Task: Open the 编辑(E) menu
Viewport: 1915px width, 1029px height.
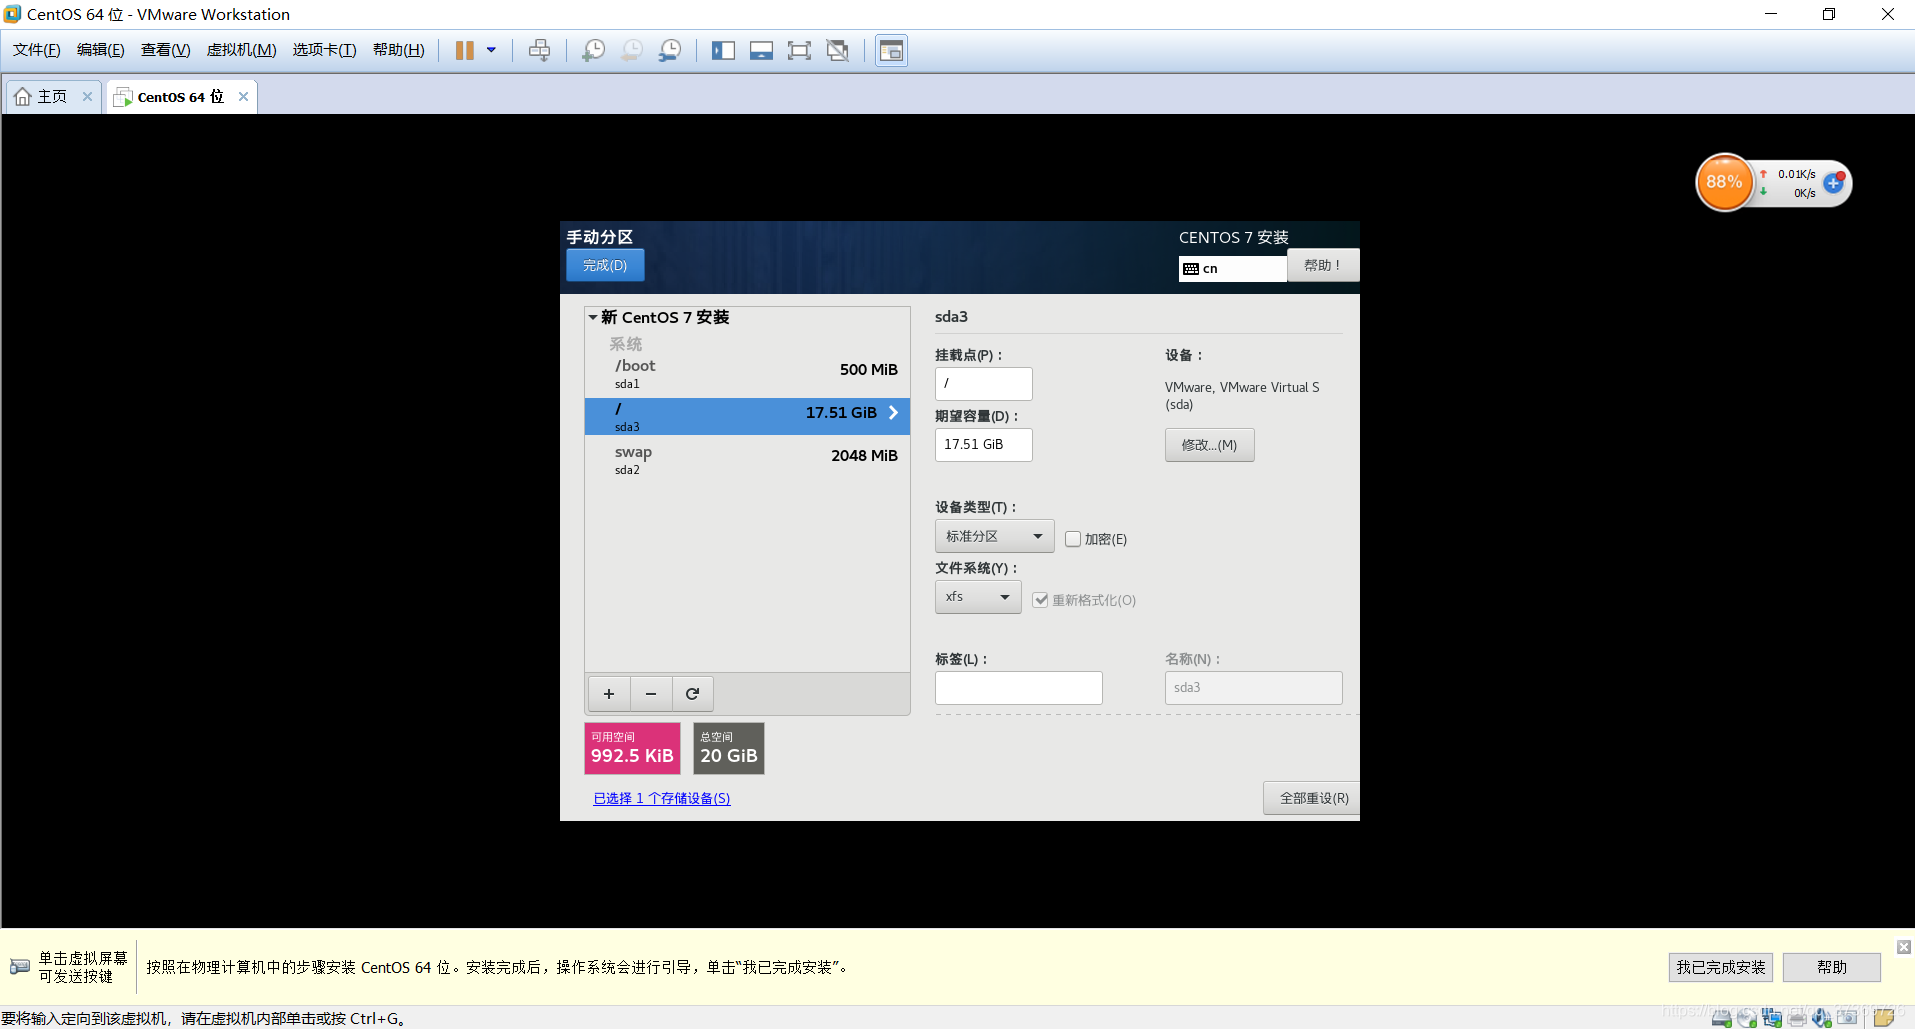Action: (x=101, y=50)
